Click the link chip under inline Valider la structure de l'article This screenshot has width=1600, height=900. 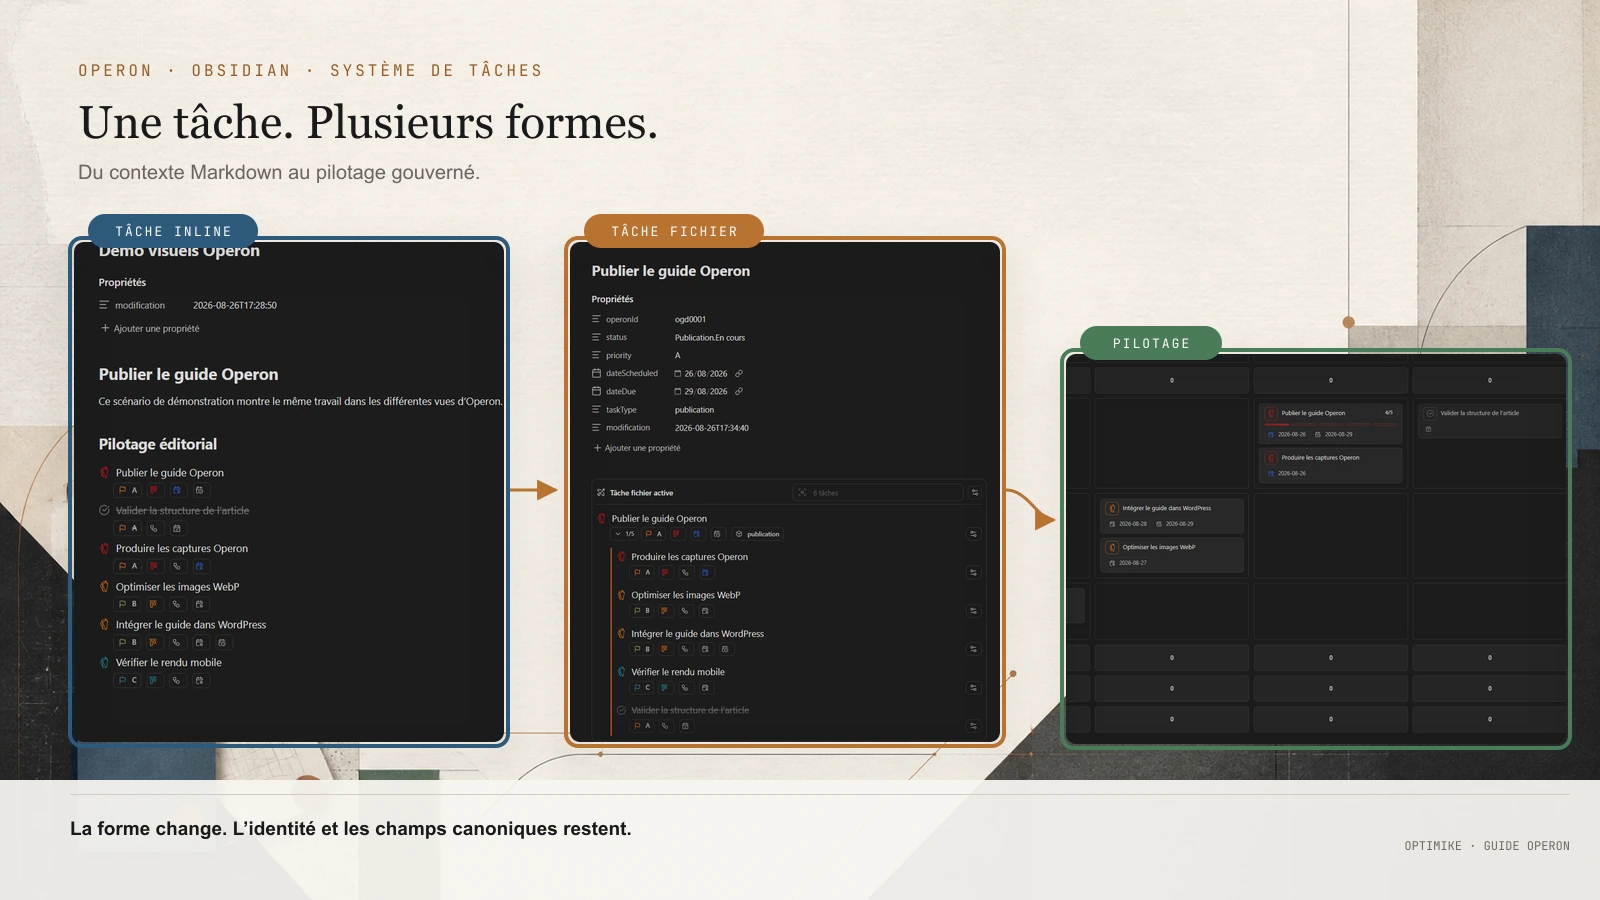point(154,528)
